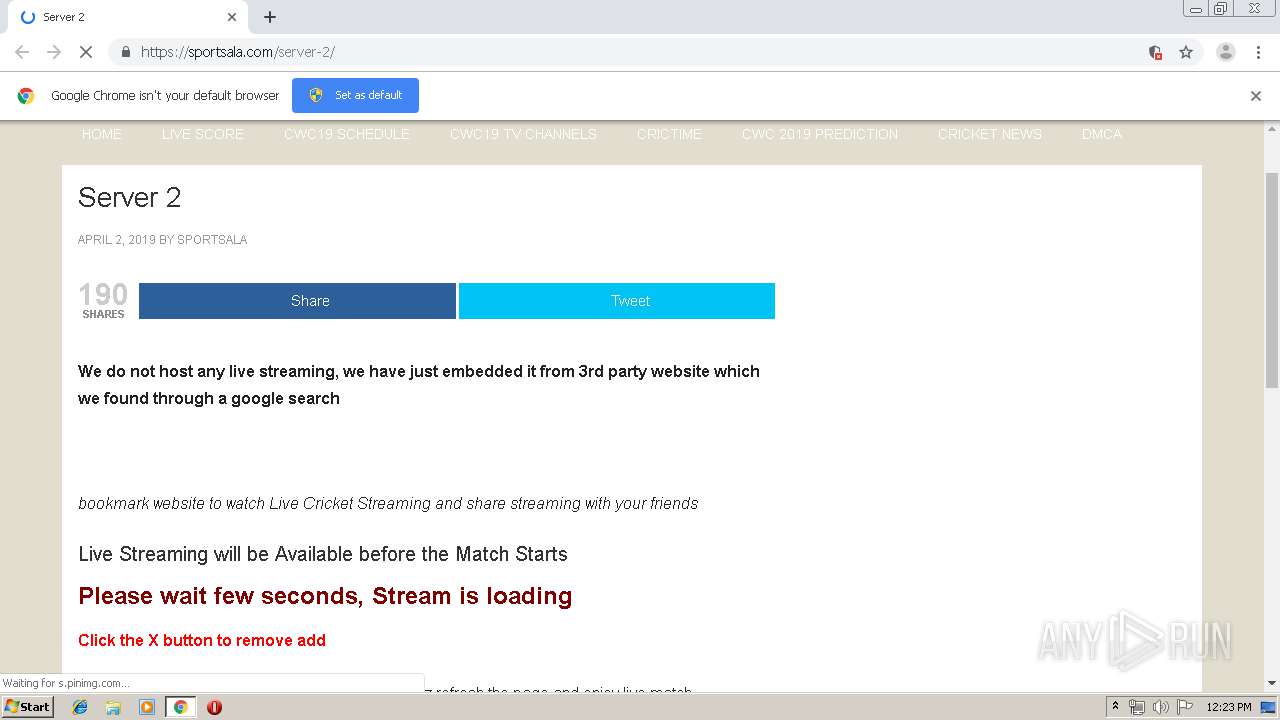This screenshot has width=1280, height=720.
Task: Open network tray icon
Action: tap(1137, 707)
